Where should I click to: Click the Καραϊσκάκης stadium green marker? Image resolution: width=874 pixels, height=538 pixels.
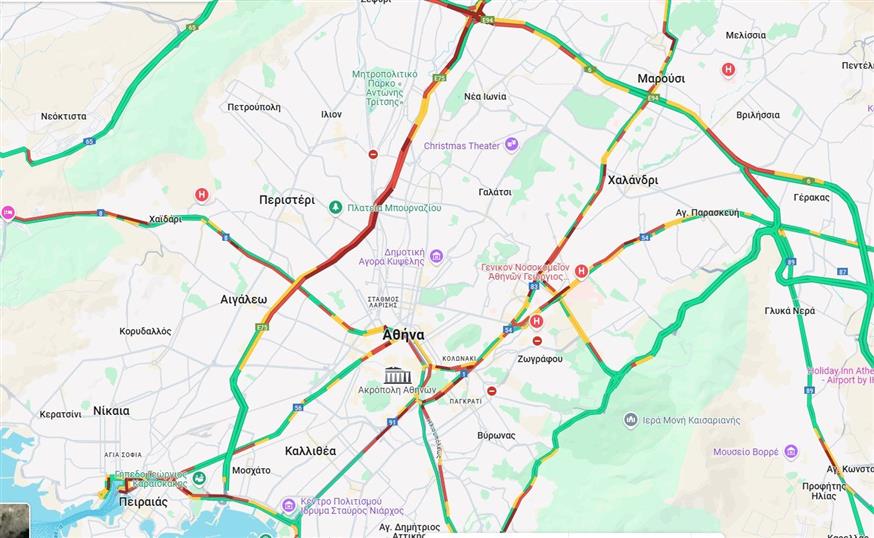(199, 478)
